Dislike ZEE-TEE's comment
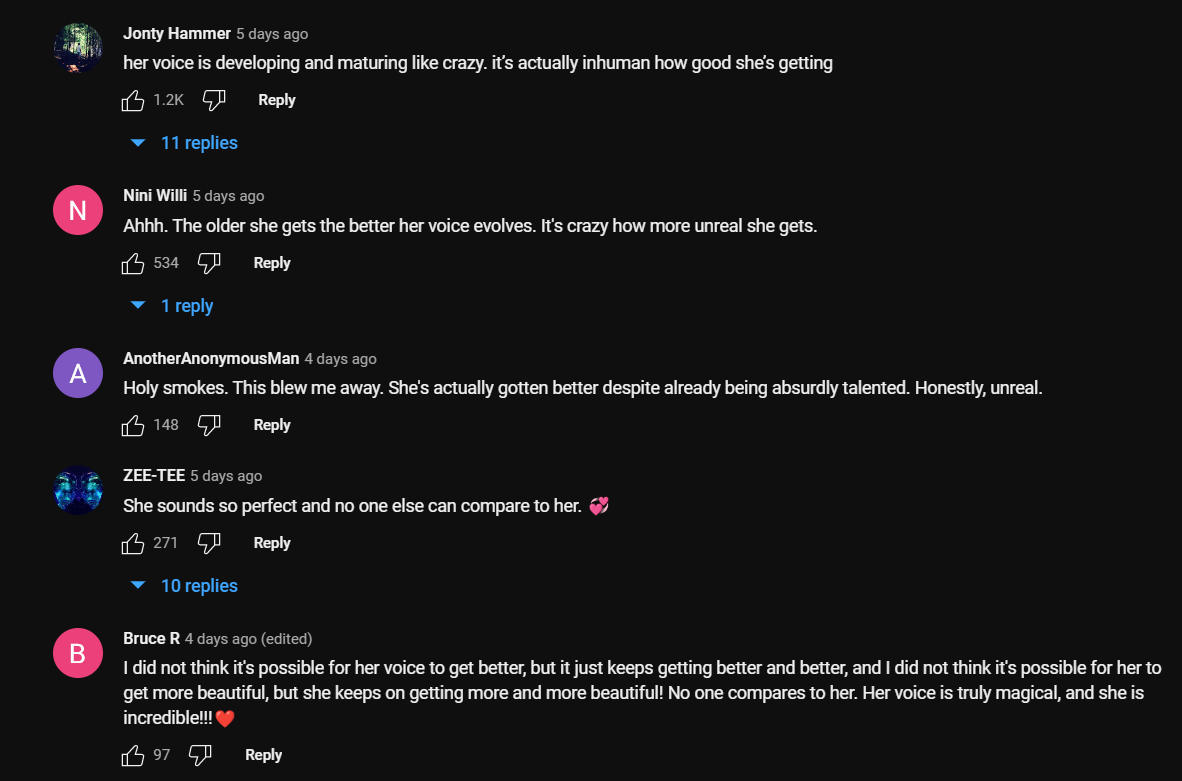 pos(209,543)
